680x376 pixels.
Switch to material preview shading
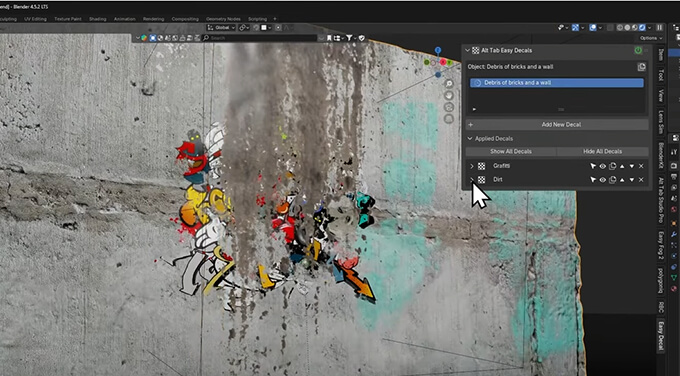pyautogui.click(x=635, y=27)
